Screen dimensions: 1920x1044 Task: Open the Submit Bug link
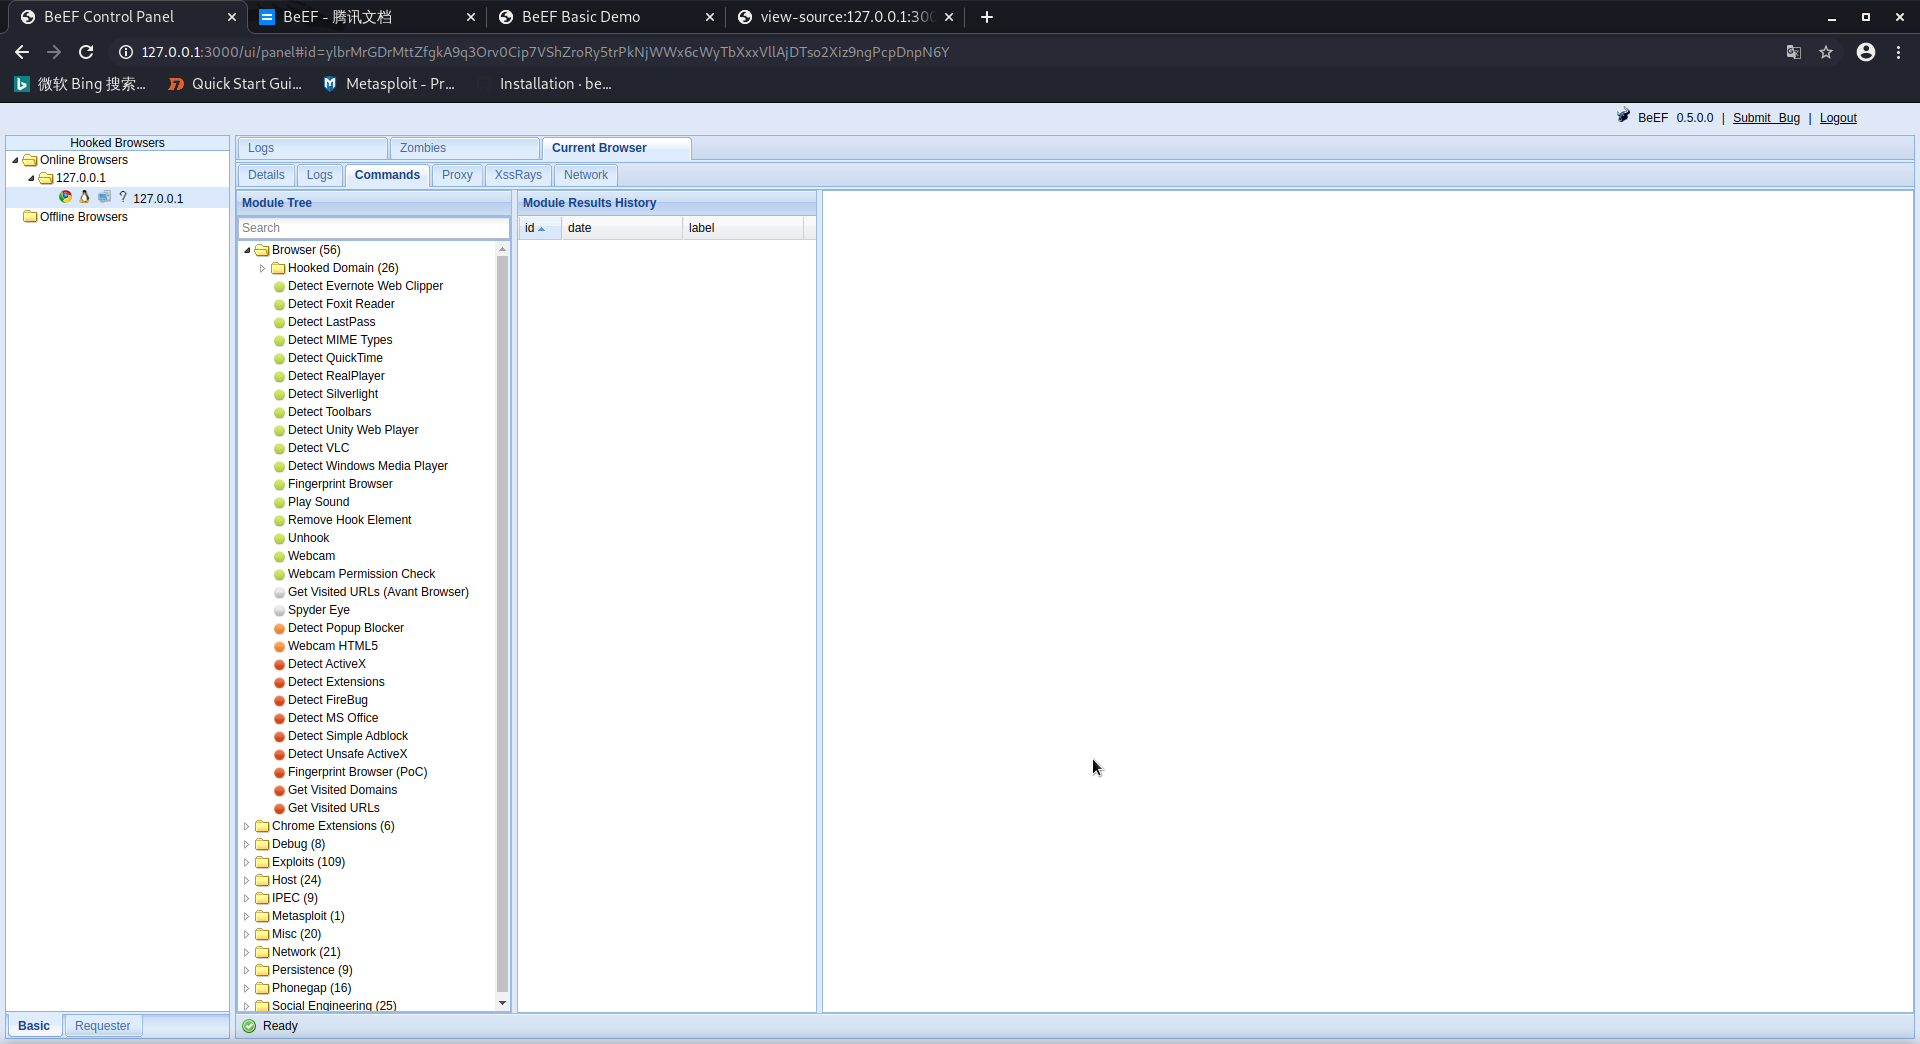(1765, 118)
